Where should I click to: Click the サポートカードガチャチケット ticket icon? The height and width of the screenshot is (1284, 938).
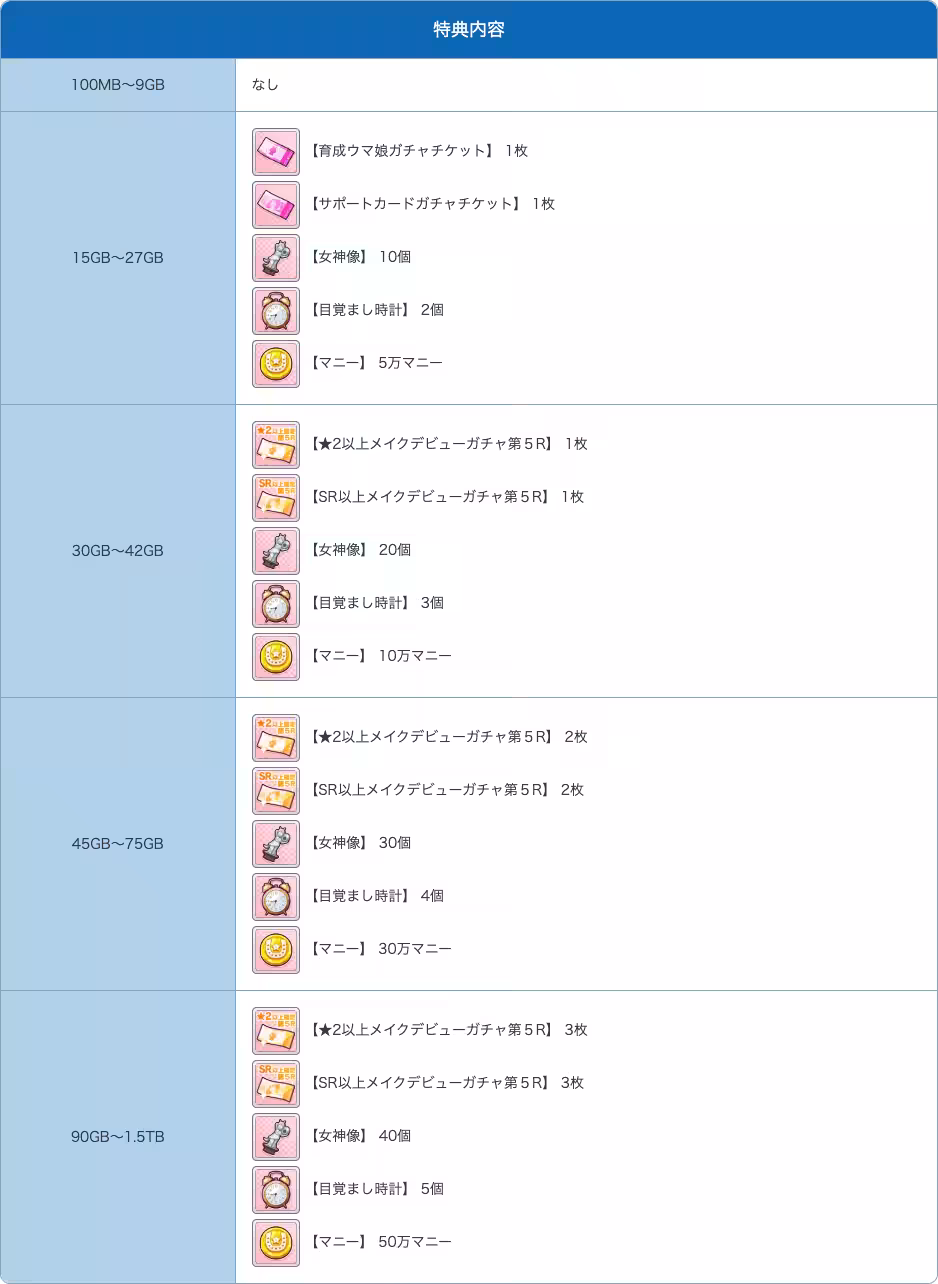click(275, 205)
